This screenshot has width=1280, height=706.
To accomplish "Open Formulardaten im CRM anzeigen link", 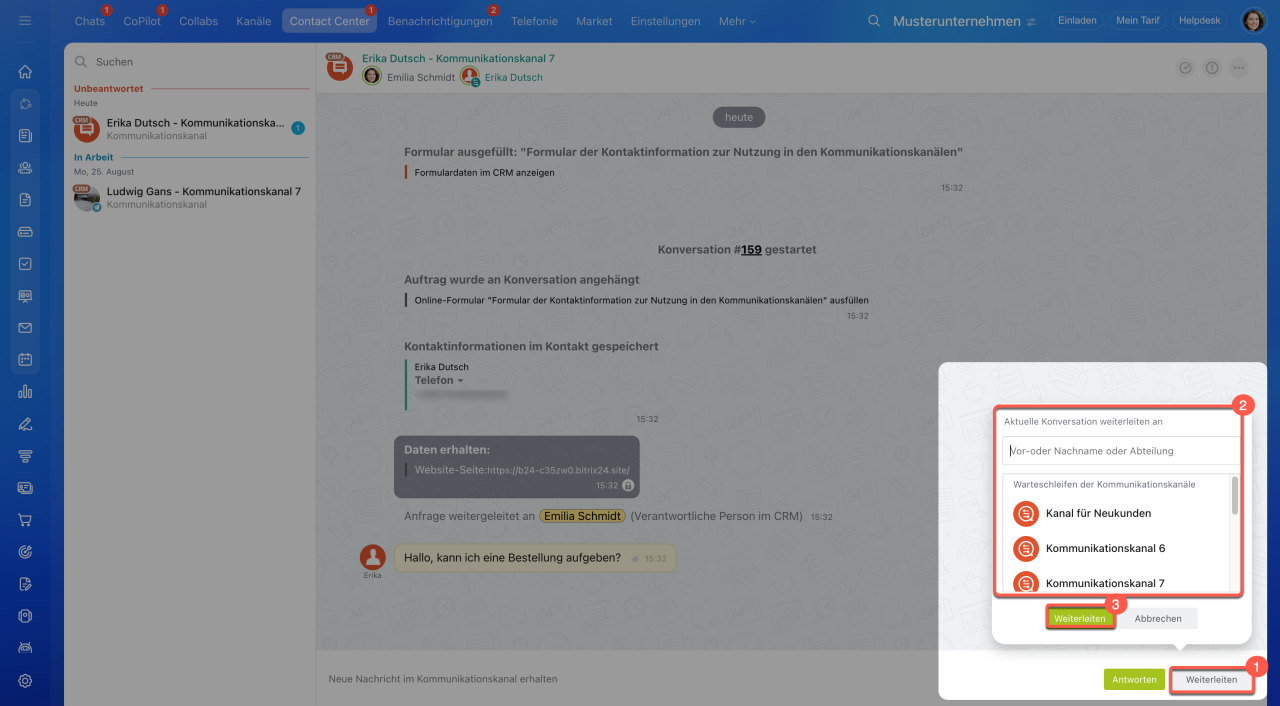I will 484,172.
